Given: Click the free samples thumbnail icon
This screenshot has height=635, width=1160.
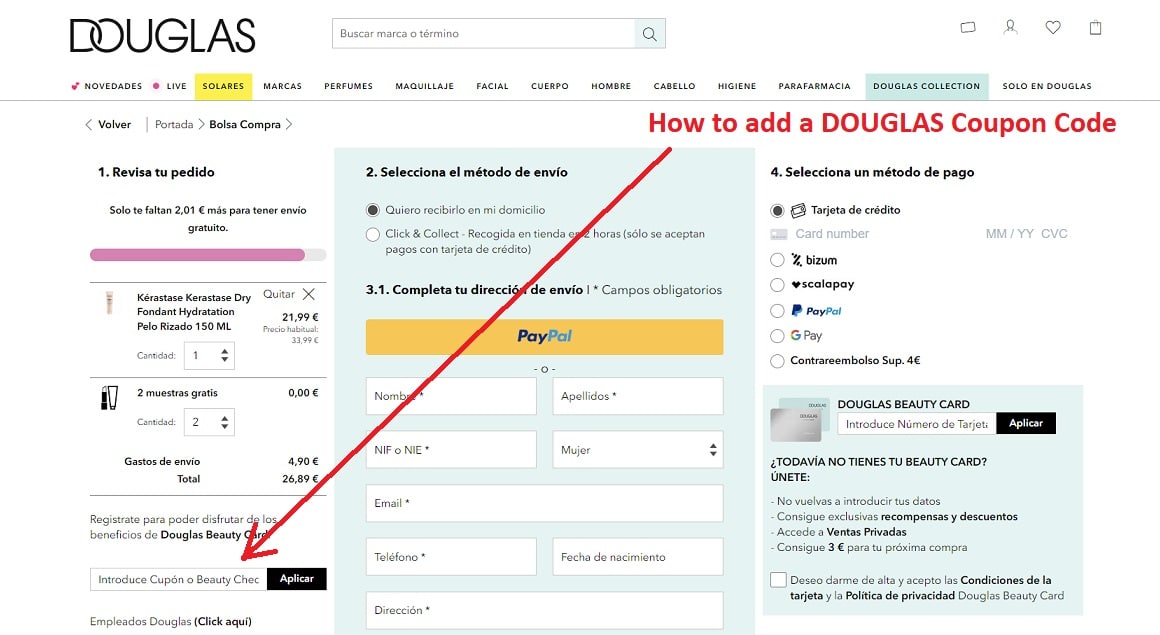Looking at the screenshot, I should tap(109, 397).
